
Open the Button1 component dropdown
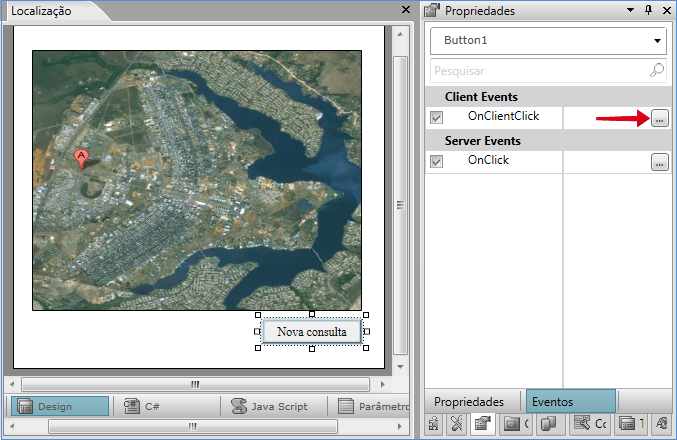point(657,41)
